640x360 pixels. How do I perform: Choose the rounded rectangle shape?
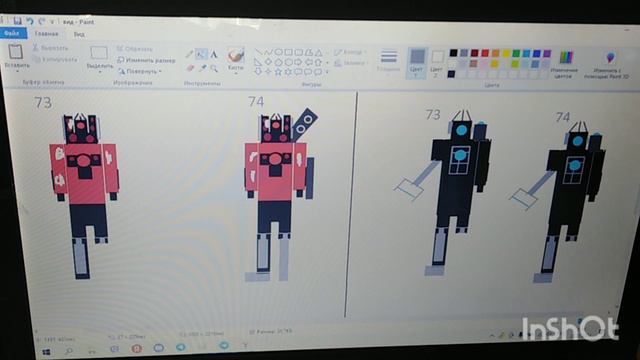click(299, 52)
